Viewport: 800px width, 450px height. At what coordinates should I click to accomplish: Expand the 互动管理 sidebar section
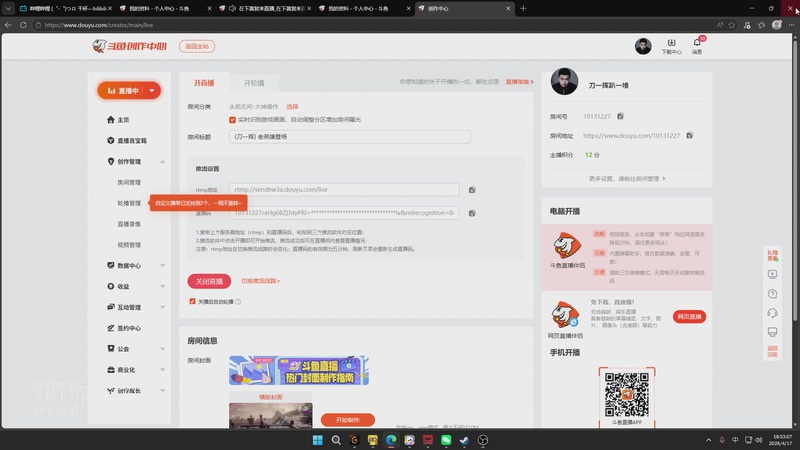[x=162, y=307]
